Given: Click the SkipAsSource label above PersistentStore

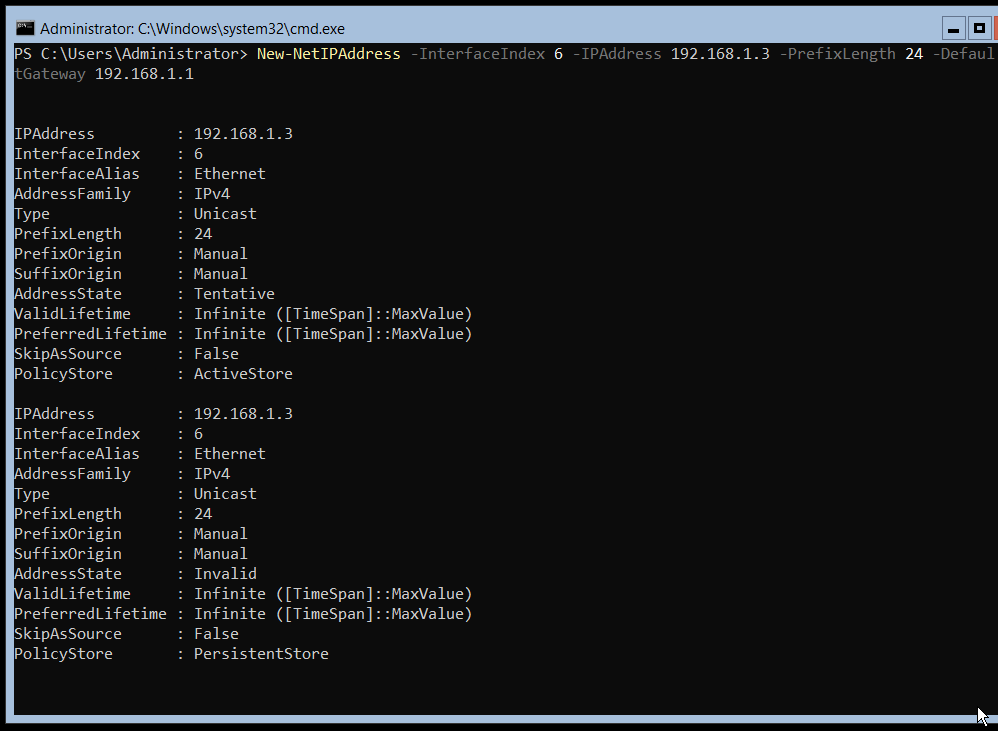Looking at the screenshot, I should click(x=68, y=634).
